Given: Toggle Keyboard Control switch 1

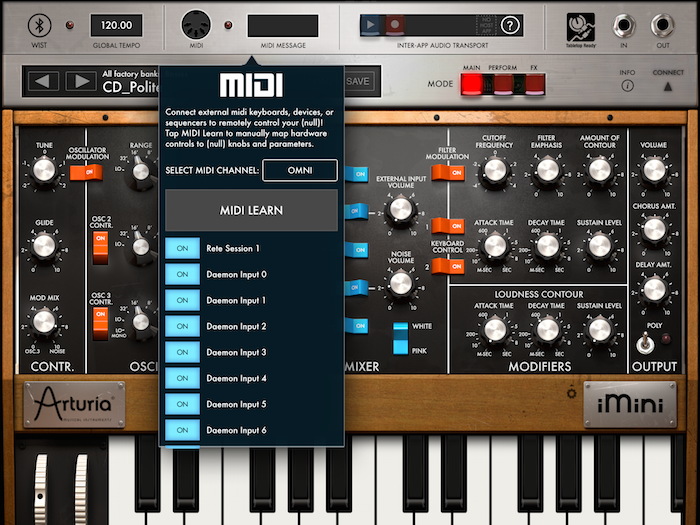Looking at the screenshot, I should click(448, 226).
